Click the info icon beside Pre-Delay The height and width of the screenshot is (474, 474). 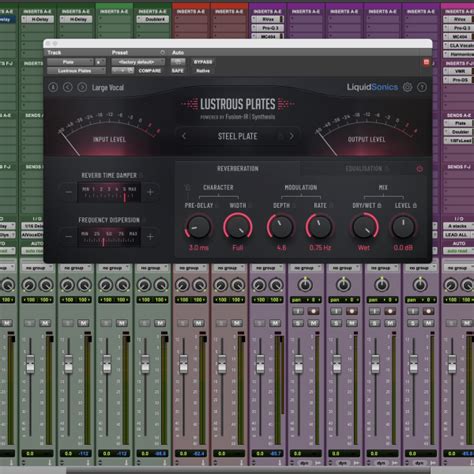(217, 205)
